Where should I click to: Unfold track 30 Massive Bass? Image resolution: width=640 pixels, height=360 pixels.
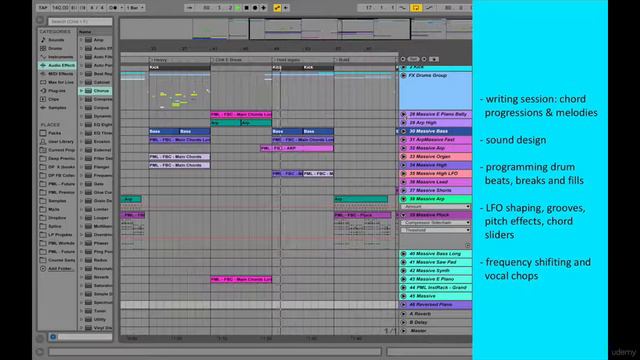click(403, 131)
